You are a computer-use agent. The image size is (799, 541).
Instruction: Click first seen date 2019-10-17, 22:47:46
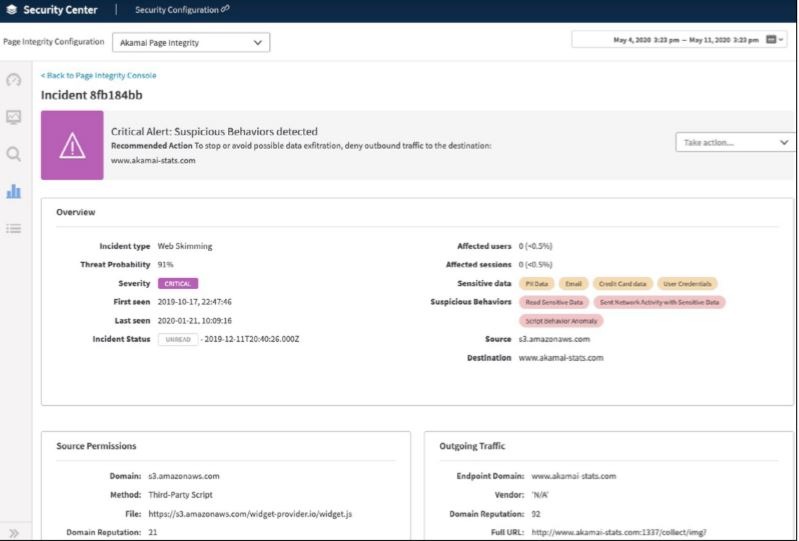tap(194, 302)
